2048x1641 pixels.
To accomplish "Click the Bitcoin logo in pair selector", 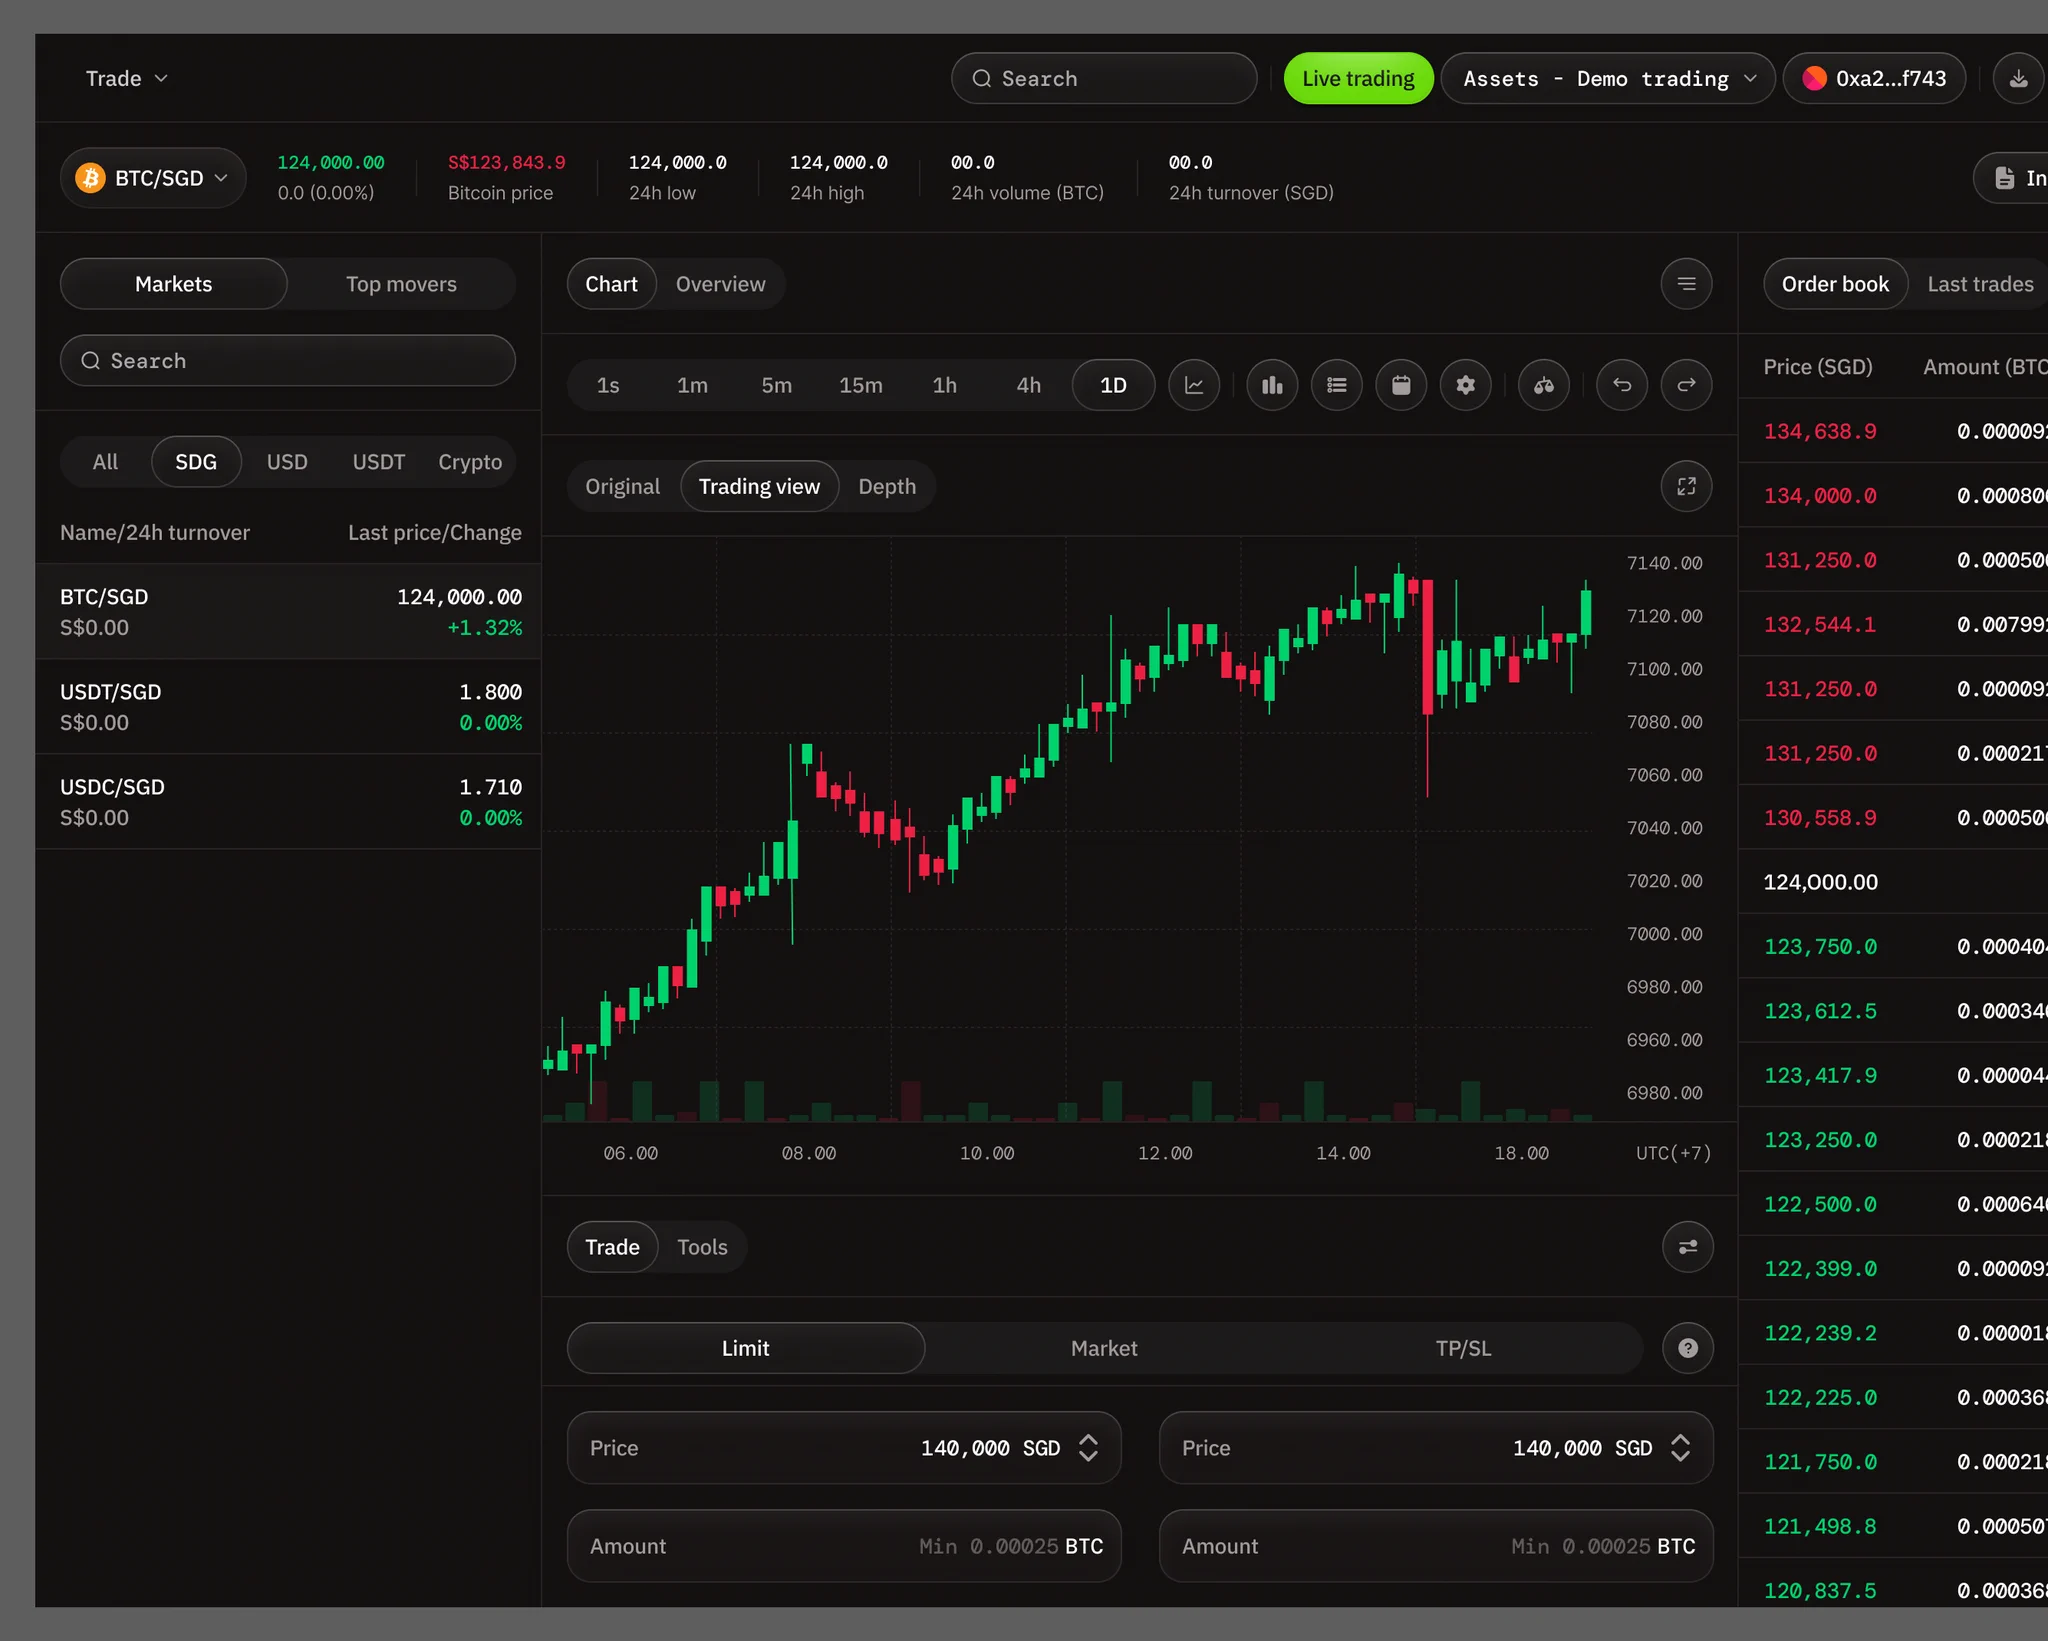I will 91,178.
